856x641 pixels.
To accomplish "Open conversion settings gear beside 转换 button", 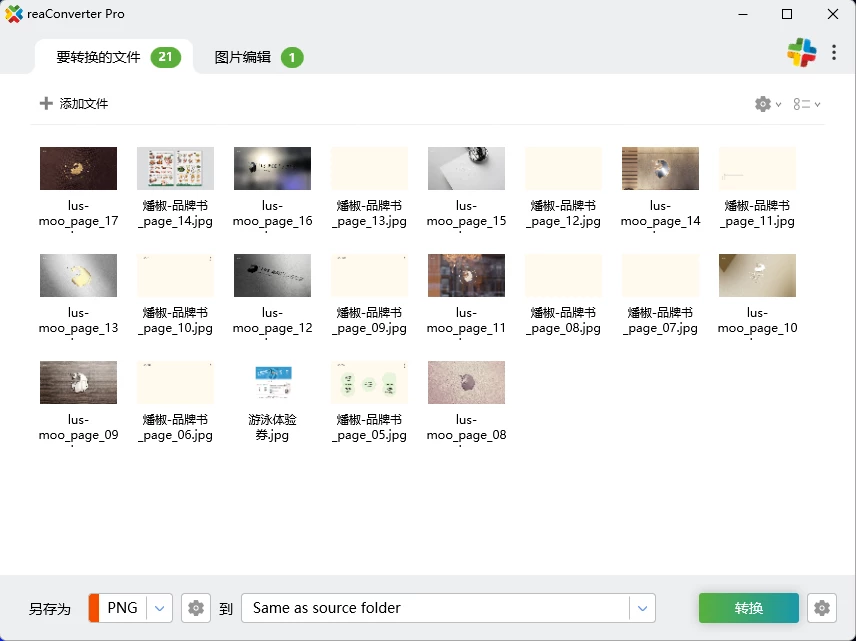I will pyautogui.click(x=822, y=607).
